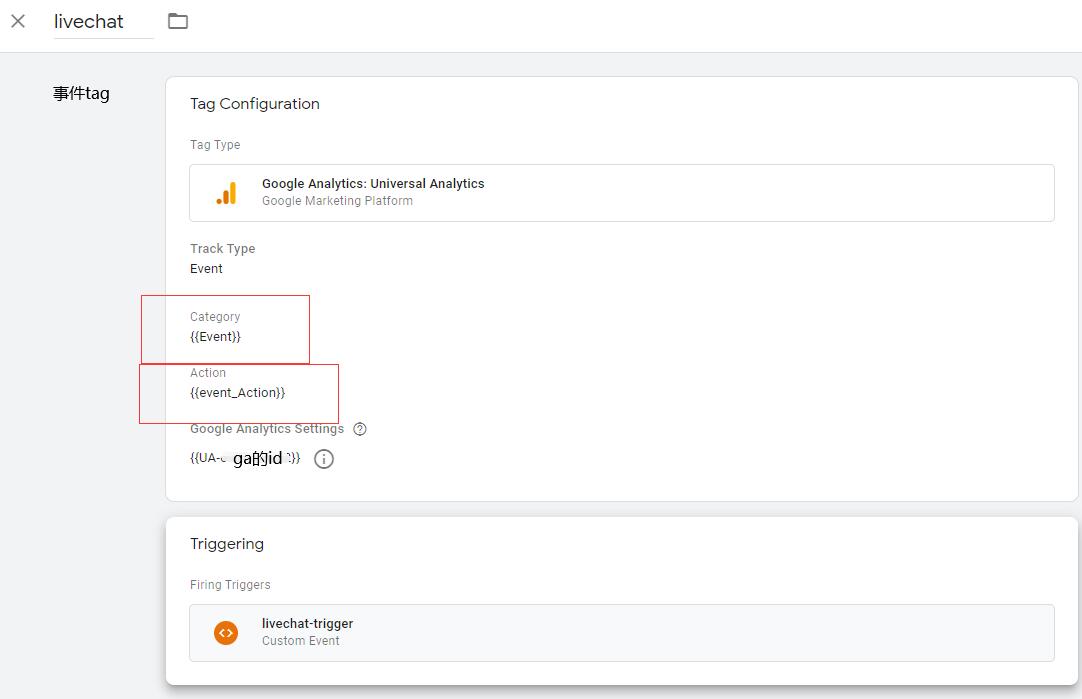Open the livechat-trigger firing trigger
Viewport: 1082px width, 699px height.
pos(622,633)
